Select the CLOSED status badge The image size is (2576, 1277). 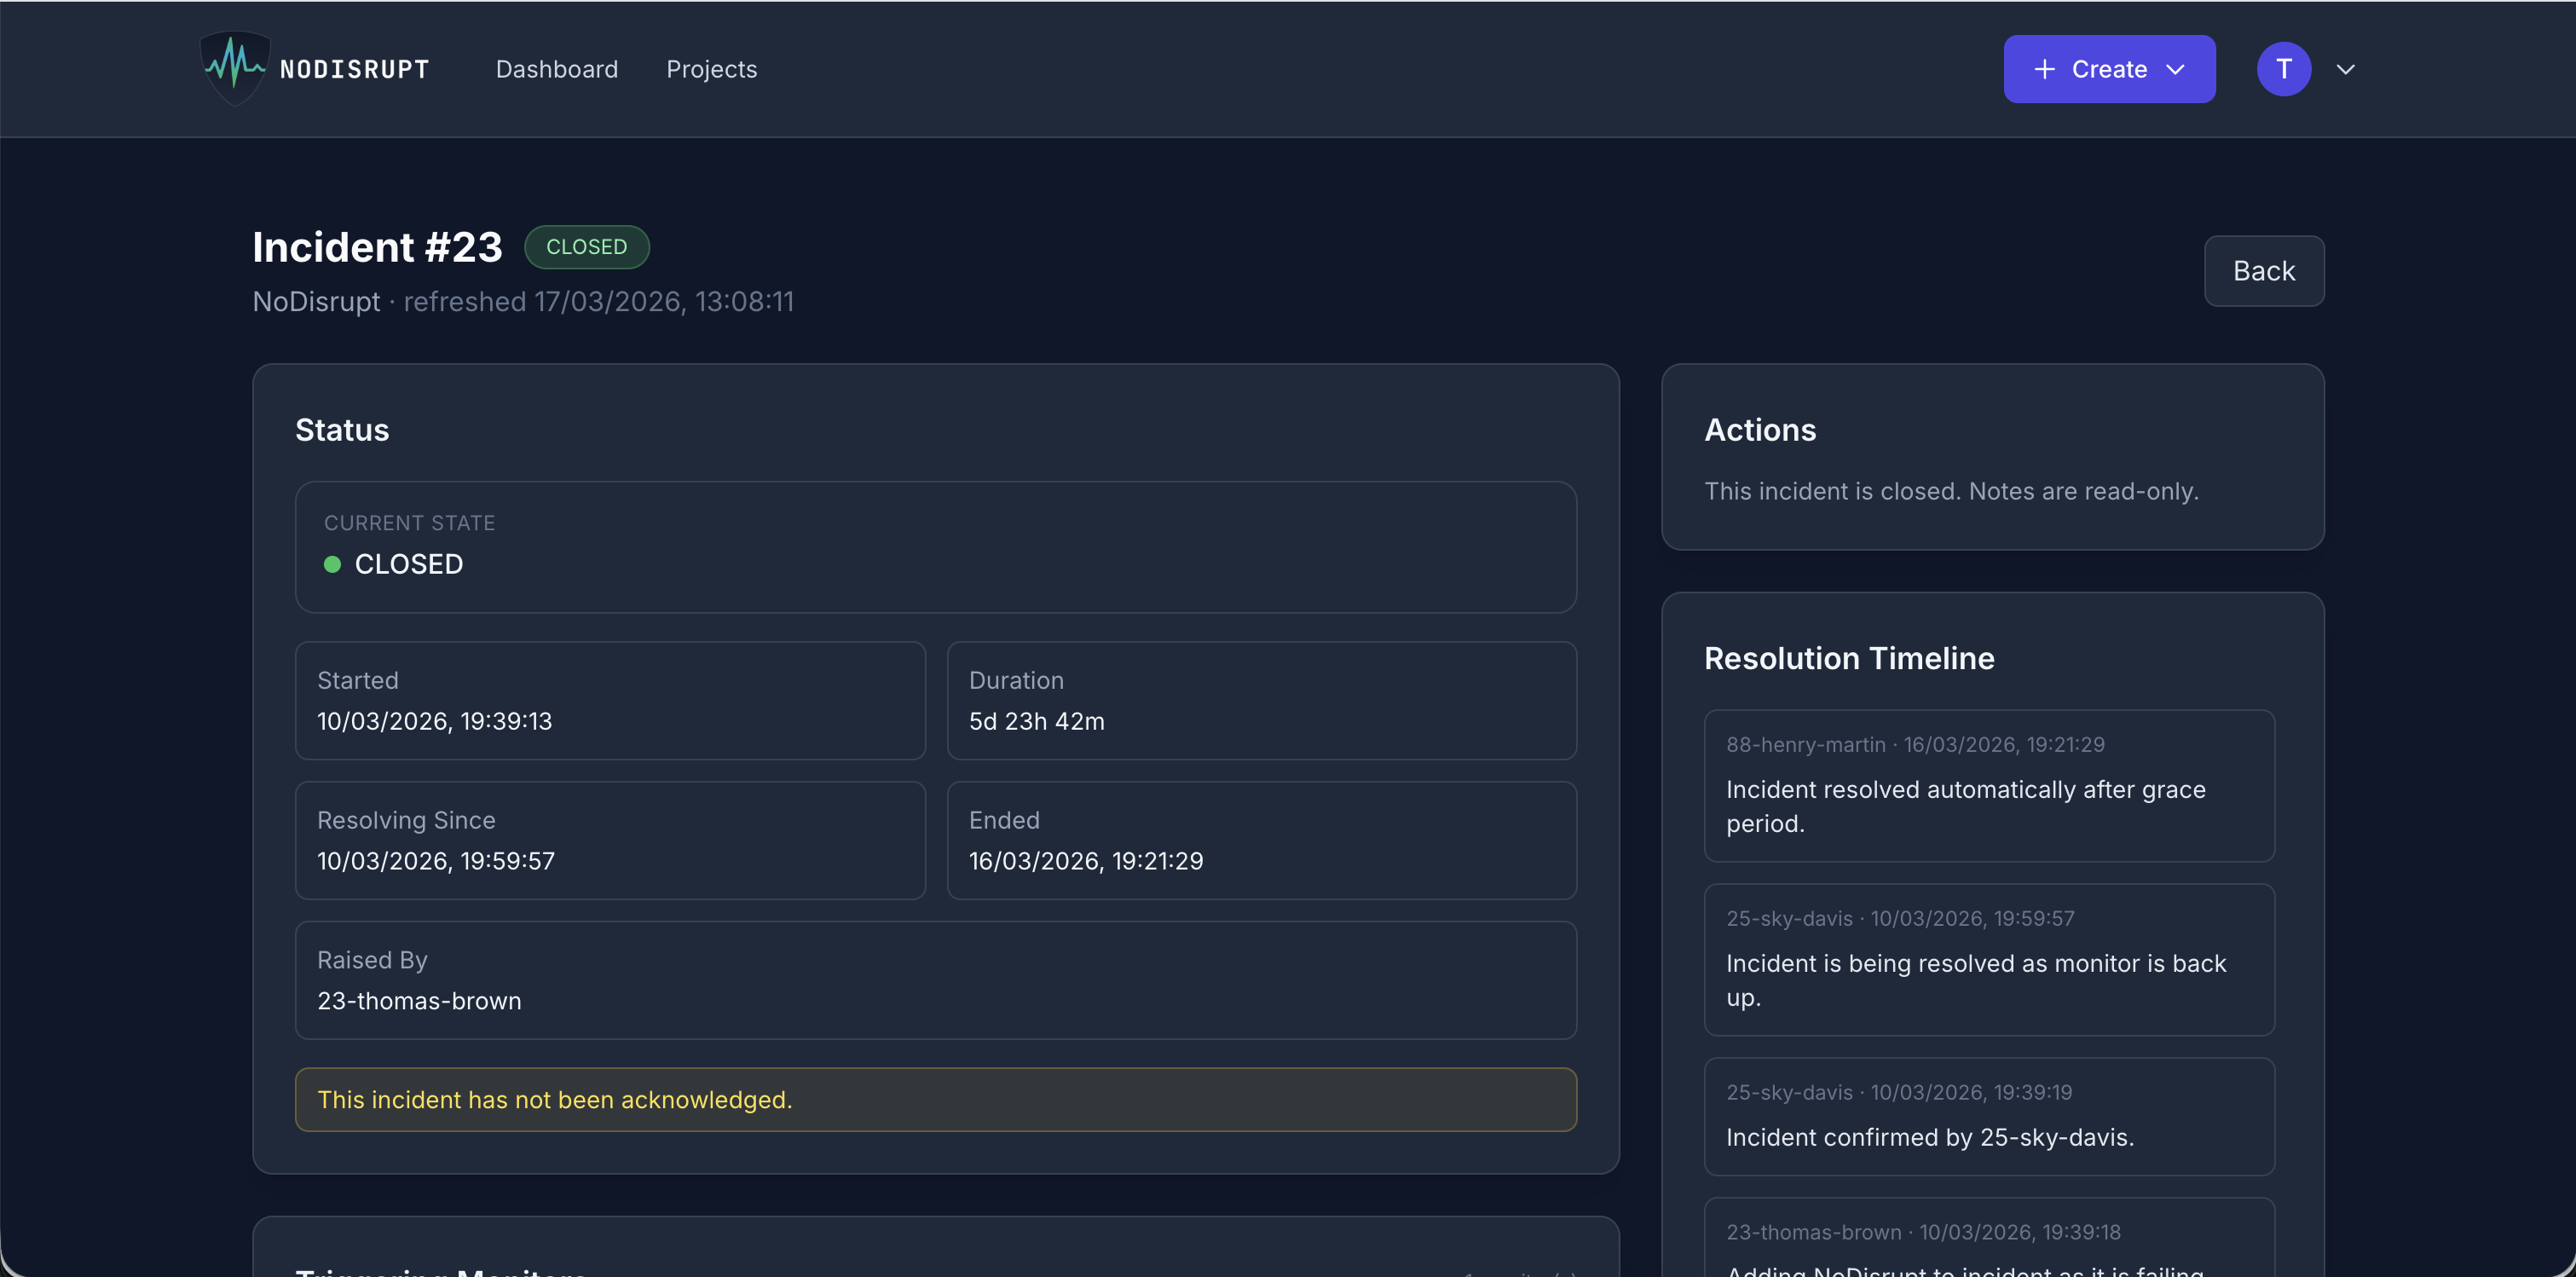[x=587, y=247]
